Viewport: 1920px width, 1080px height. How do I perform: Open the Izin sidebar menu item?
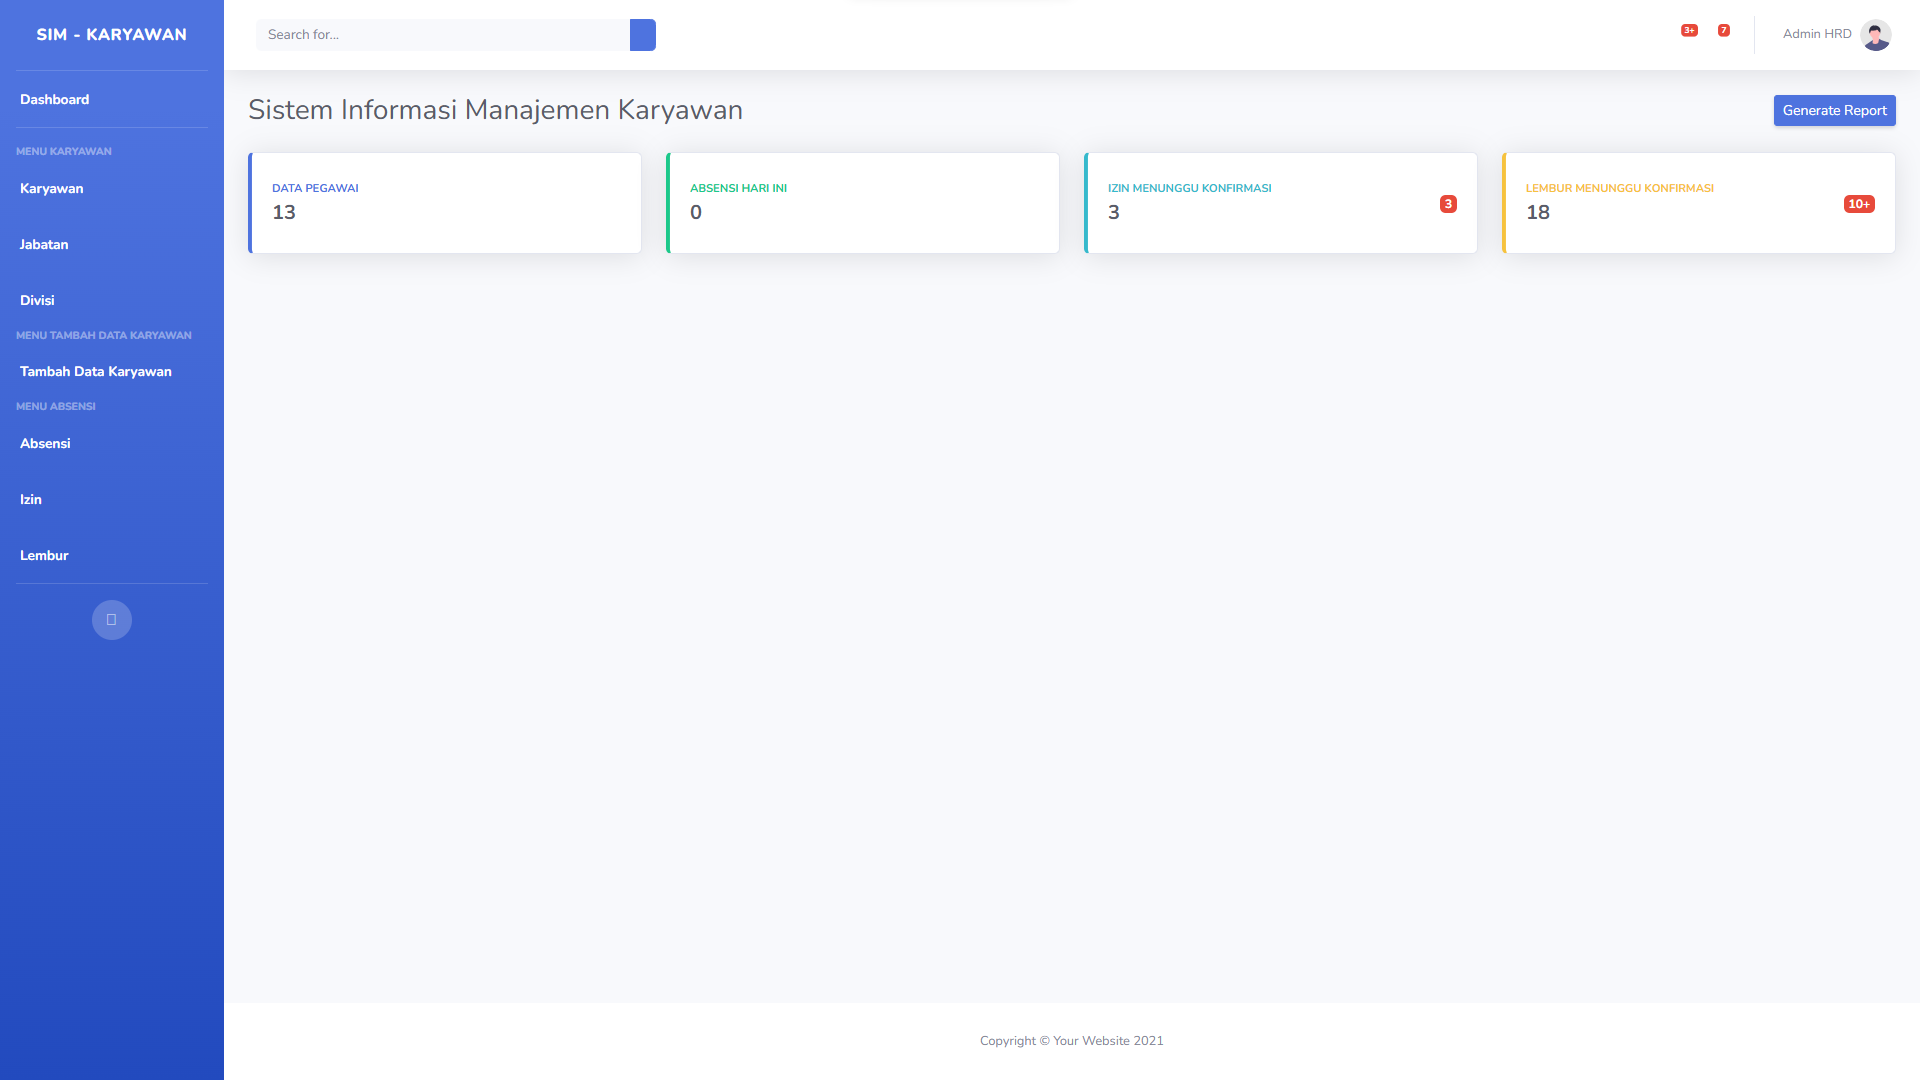pos(31,500)
